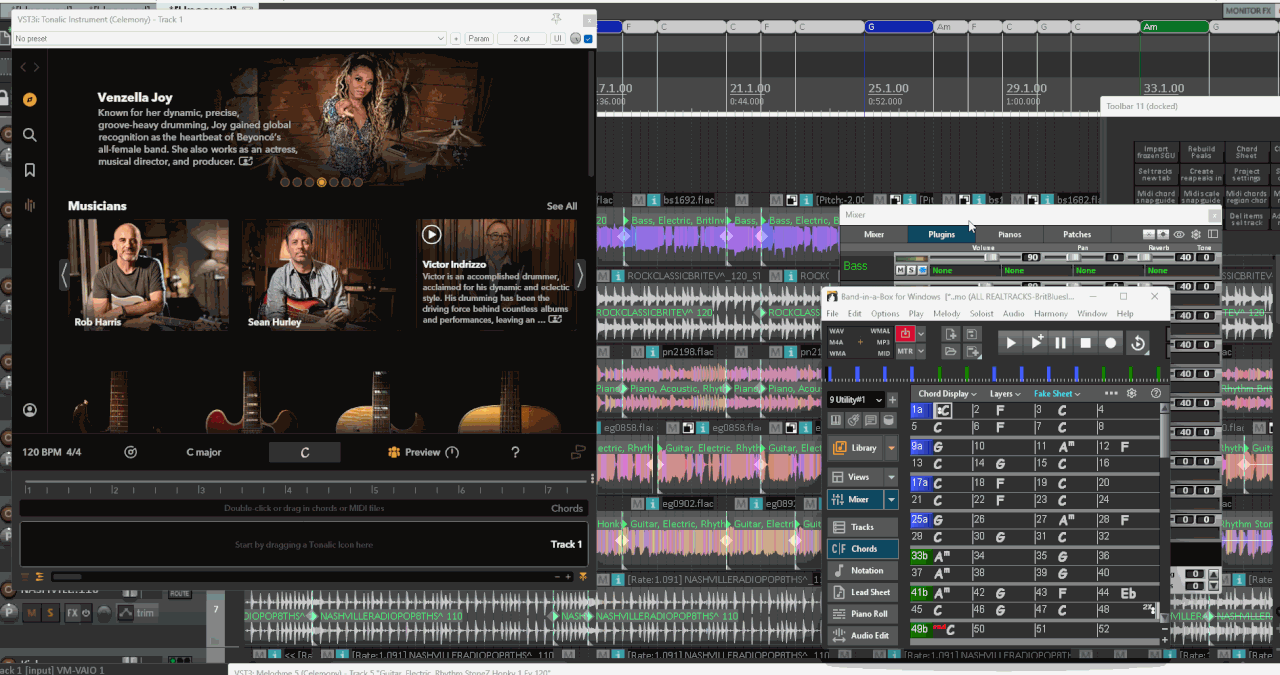
Task: Click the add utility track plus button
Action: (x=893, y=400)
